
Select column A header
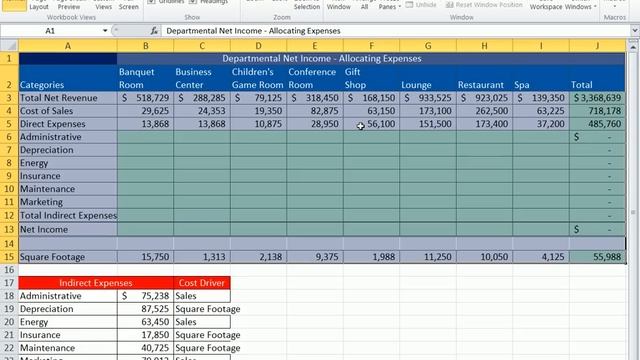(x=68, y=46)
